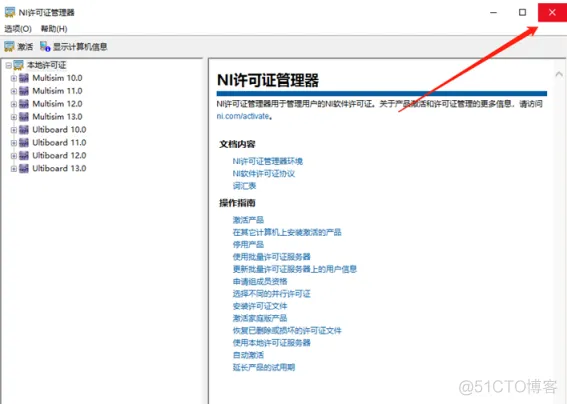Click the 本地许可证 root node icon

point(18,65)
